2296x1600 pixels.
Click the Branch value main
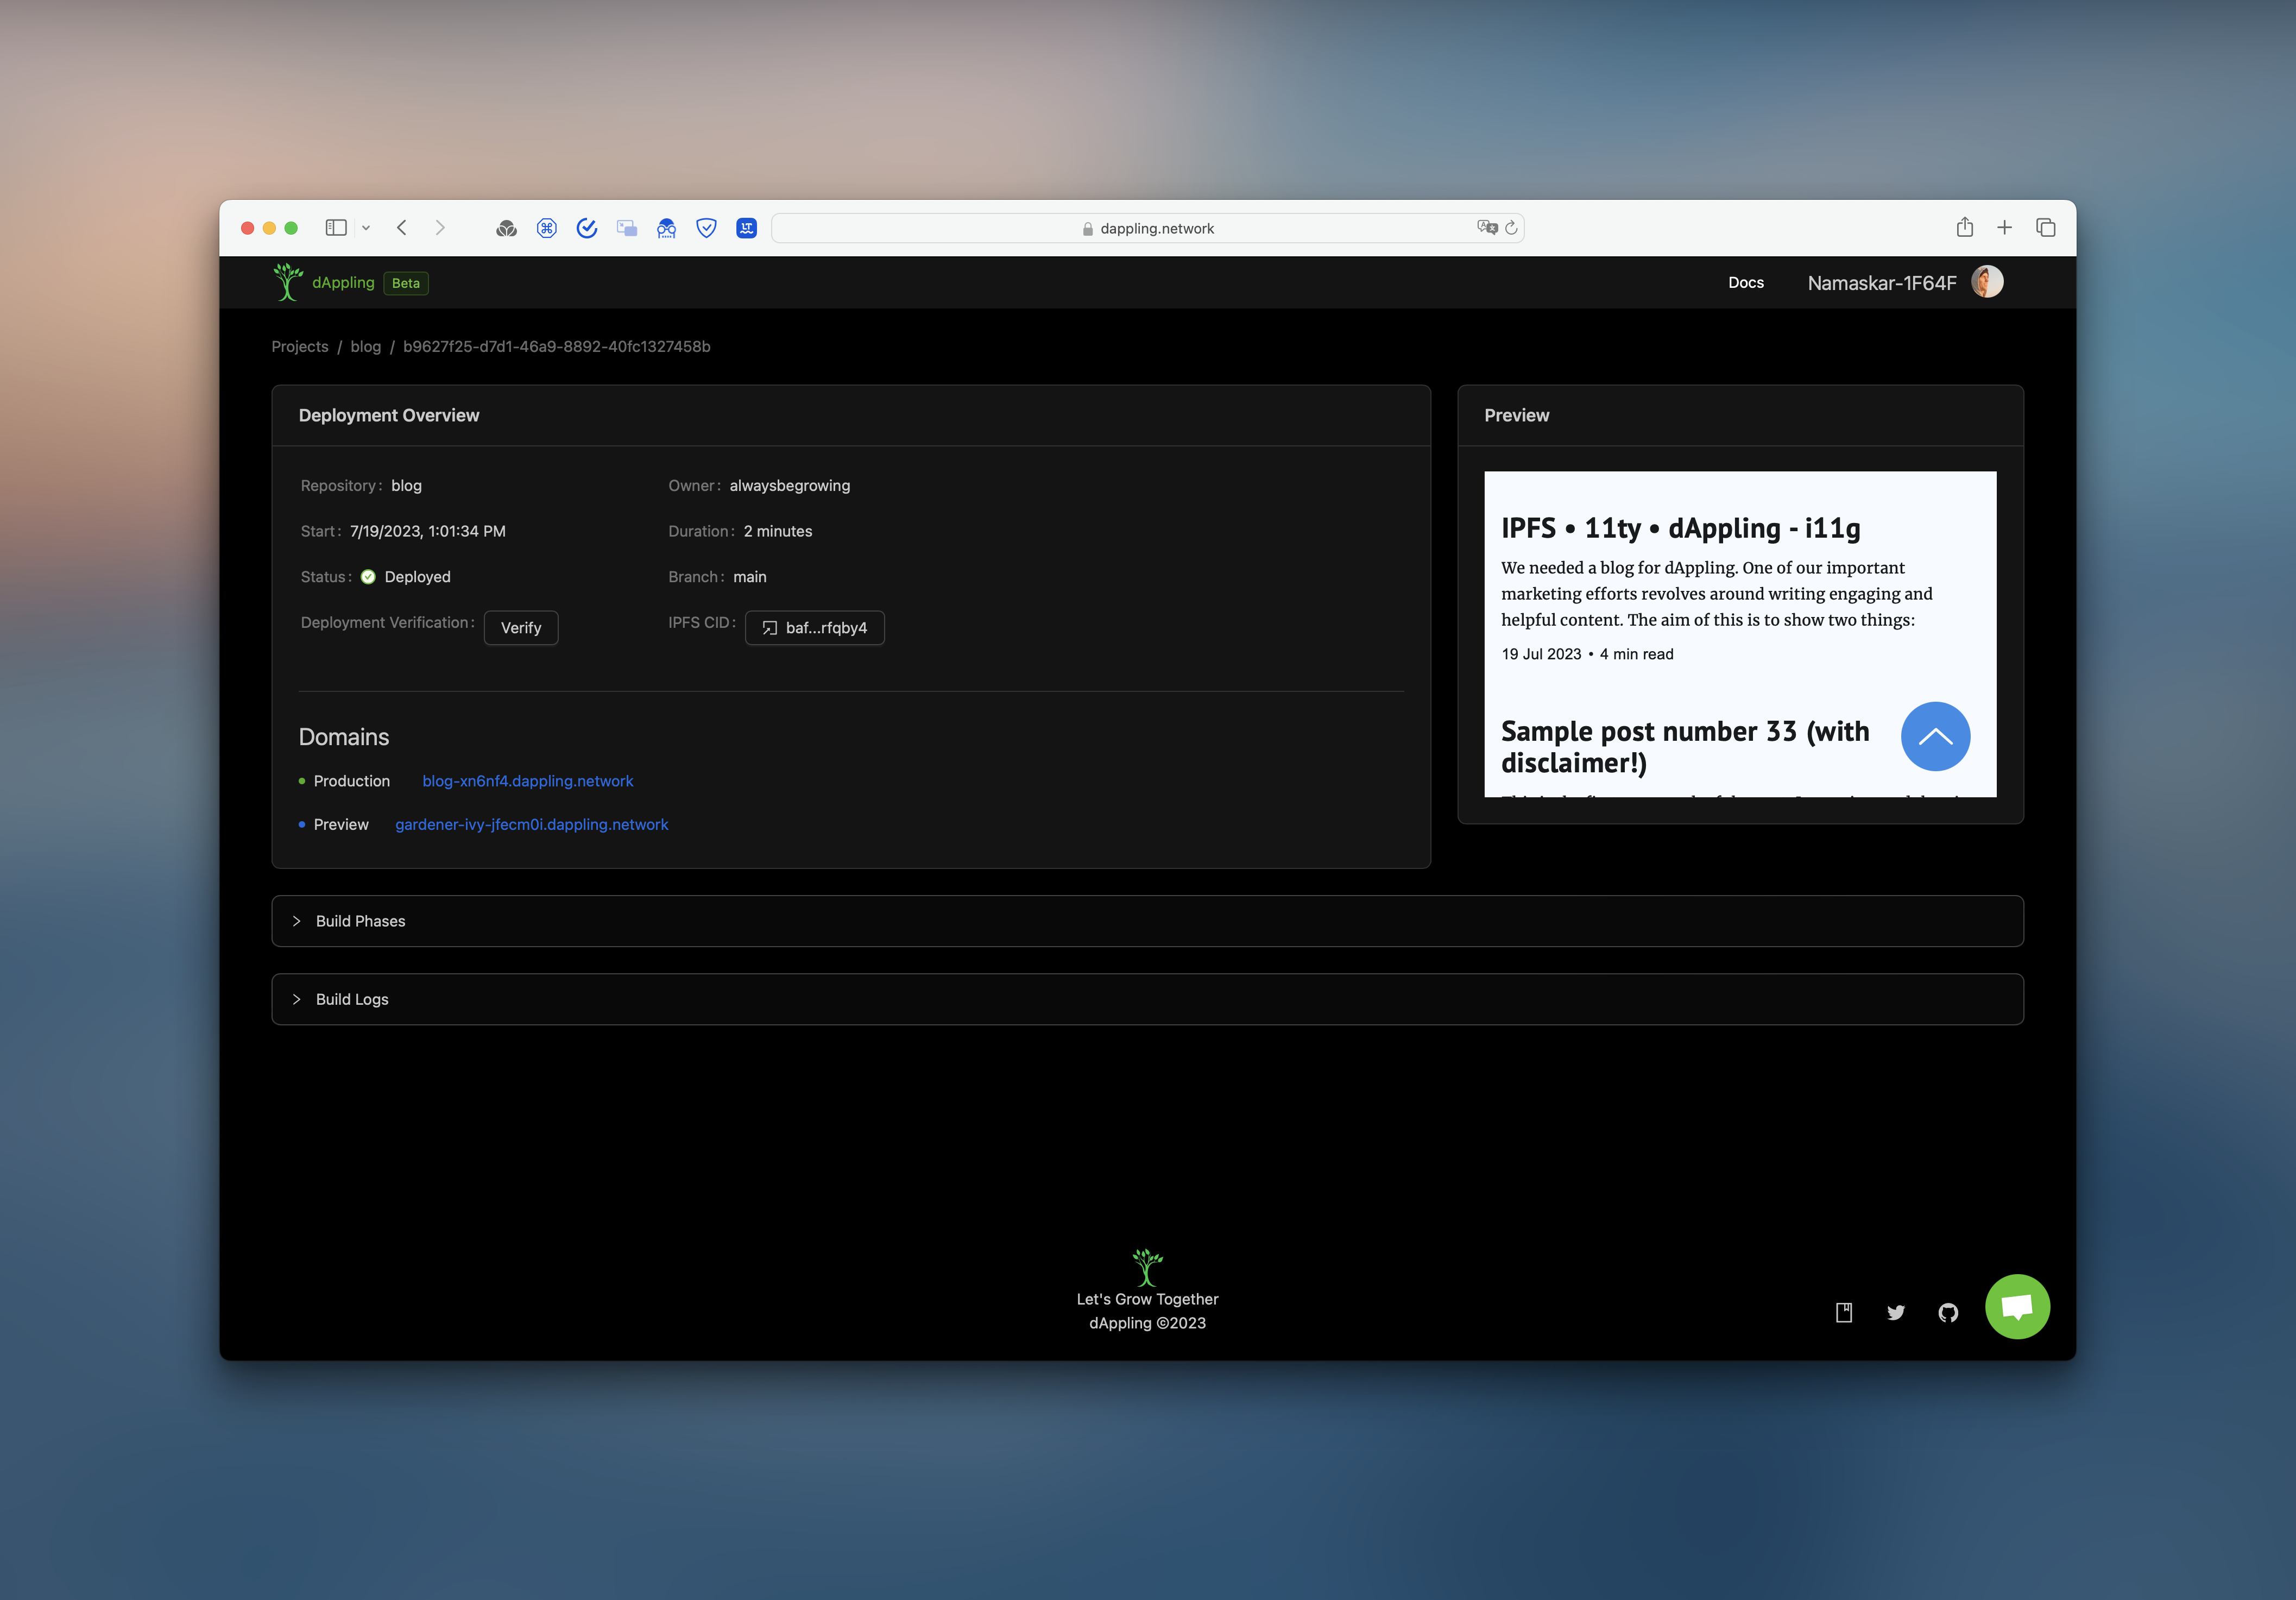(x=750, y=577)
